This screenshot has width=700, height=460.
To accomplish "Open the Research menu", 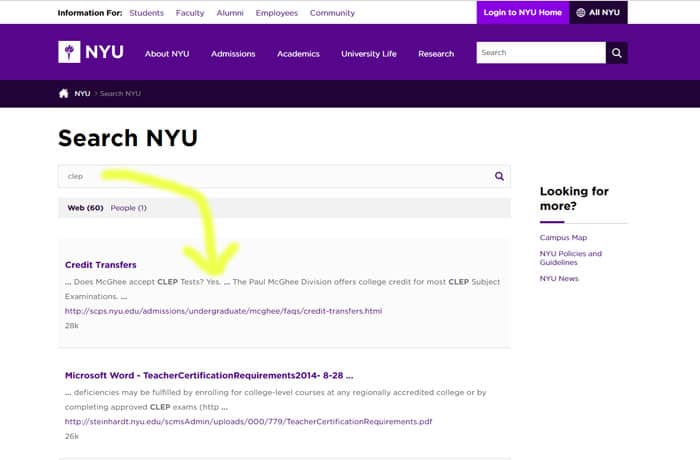I will coord(436,54).
